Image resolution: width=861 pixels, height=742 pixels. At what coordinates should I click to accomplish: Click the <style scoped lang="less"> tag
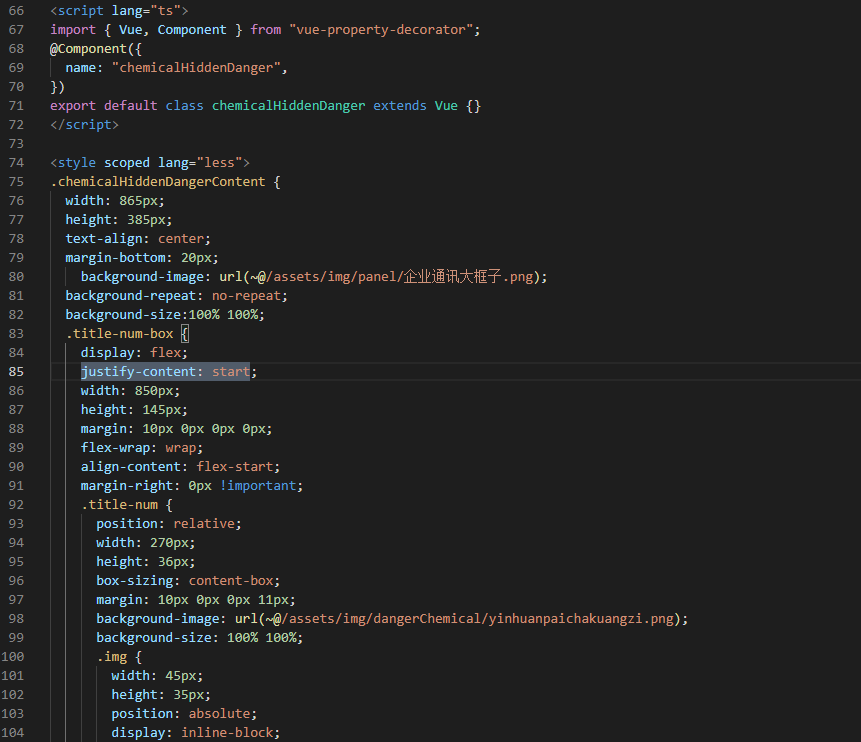[x=149, y=163]
